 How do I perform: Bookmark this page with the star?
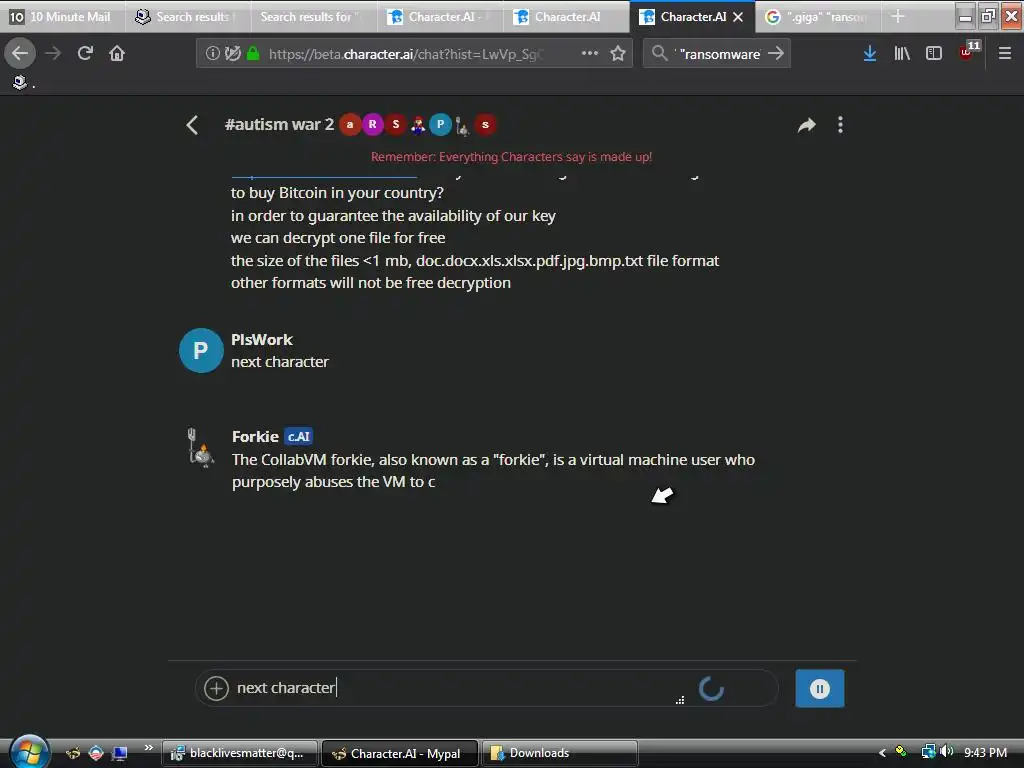pyautogui.click(x=618, y=54)
